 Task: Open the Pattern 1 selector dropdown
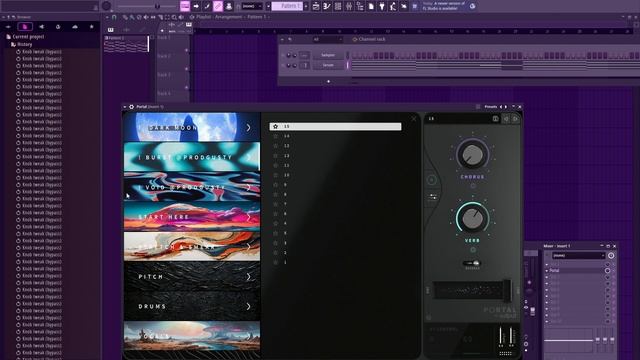(x=287, y=6)
